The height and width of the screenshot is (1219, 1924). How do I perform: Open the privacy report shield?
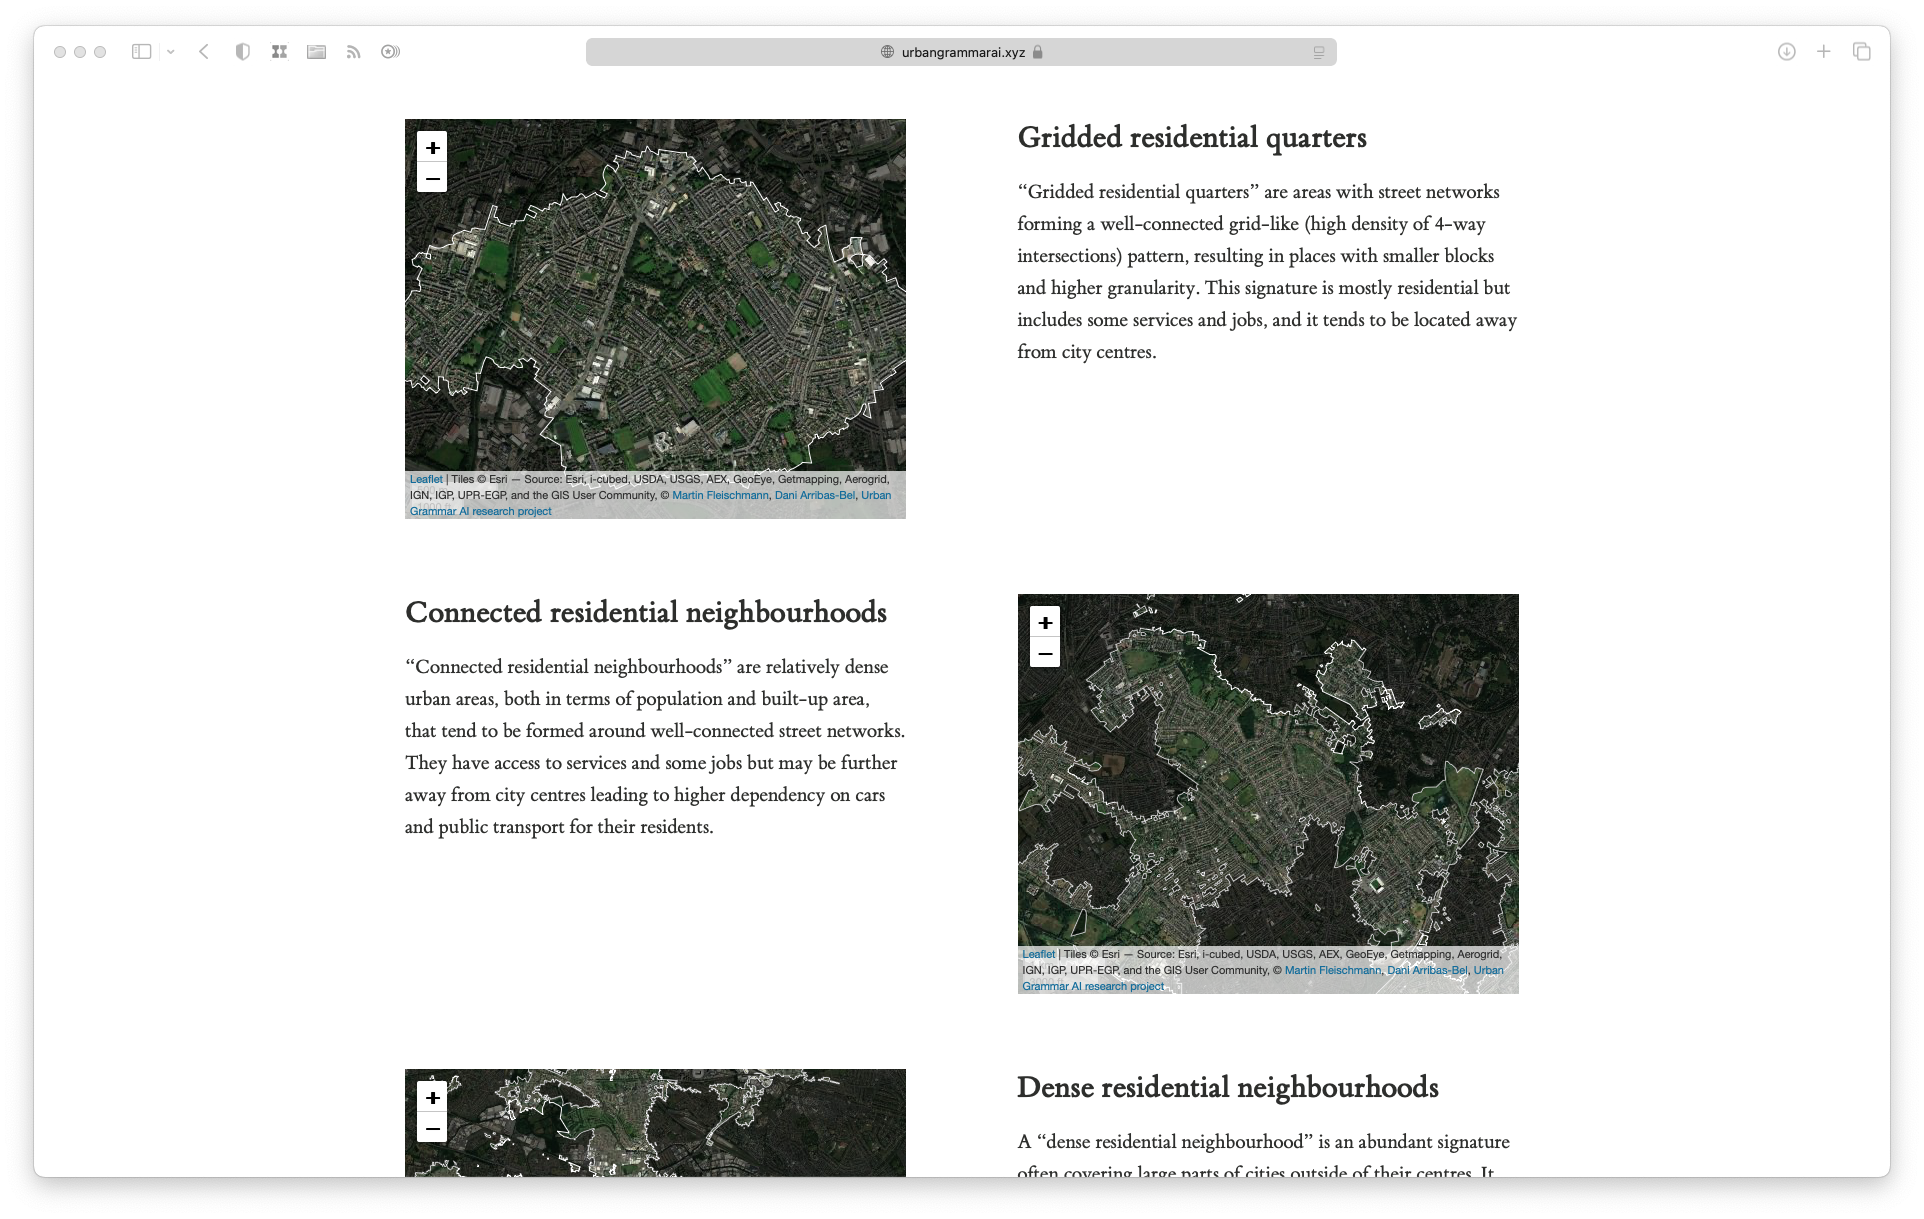[242, 52]
